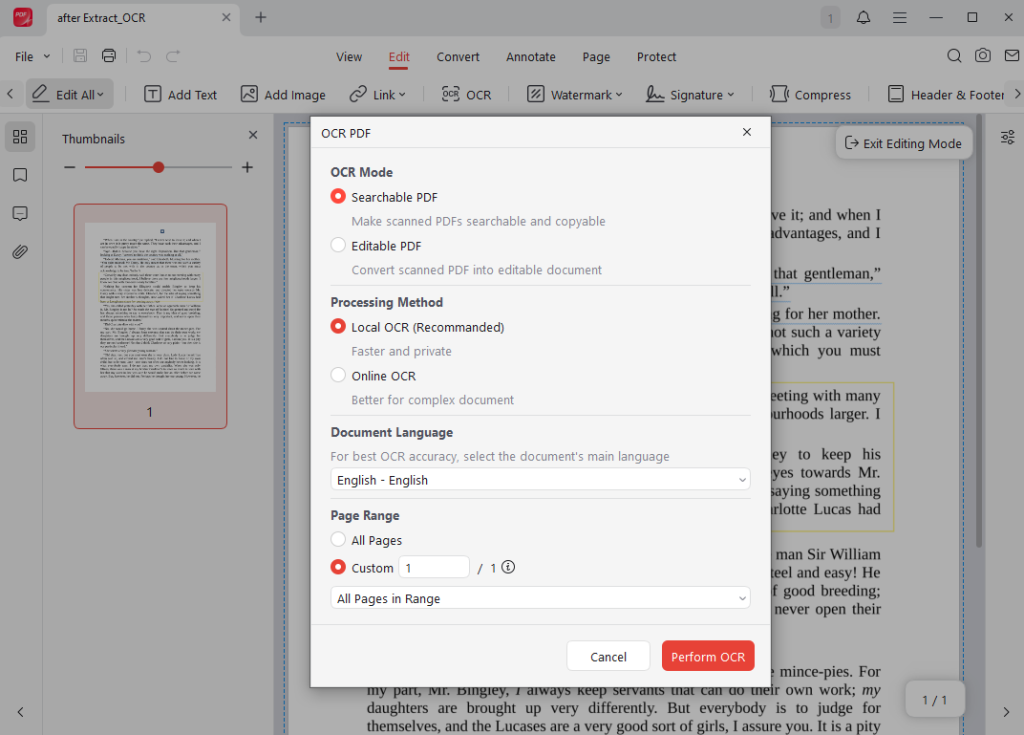This screenshot has height=735, width=1024.
Task: Click the custom page range field
Action: (434, 567)
